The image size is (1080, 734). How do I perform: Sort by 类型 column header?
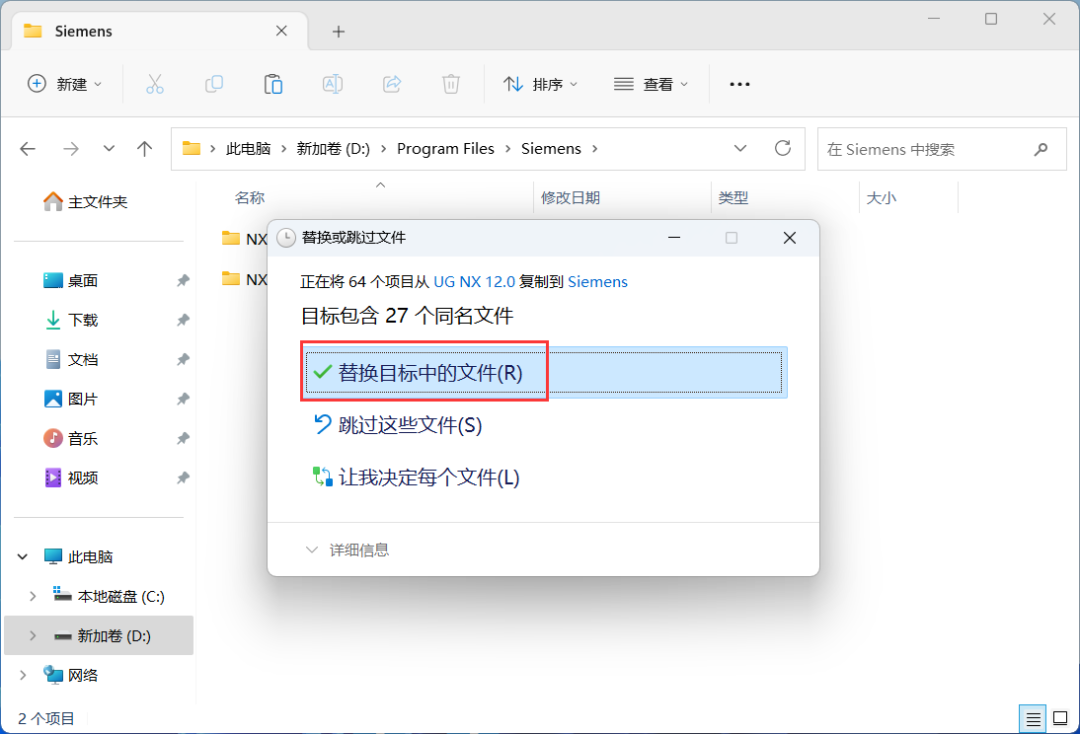733,198
